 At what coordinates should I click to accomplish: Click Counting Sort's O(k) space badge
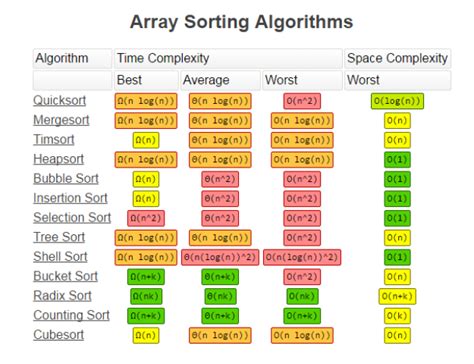(x=397, y=316)
